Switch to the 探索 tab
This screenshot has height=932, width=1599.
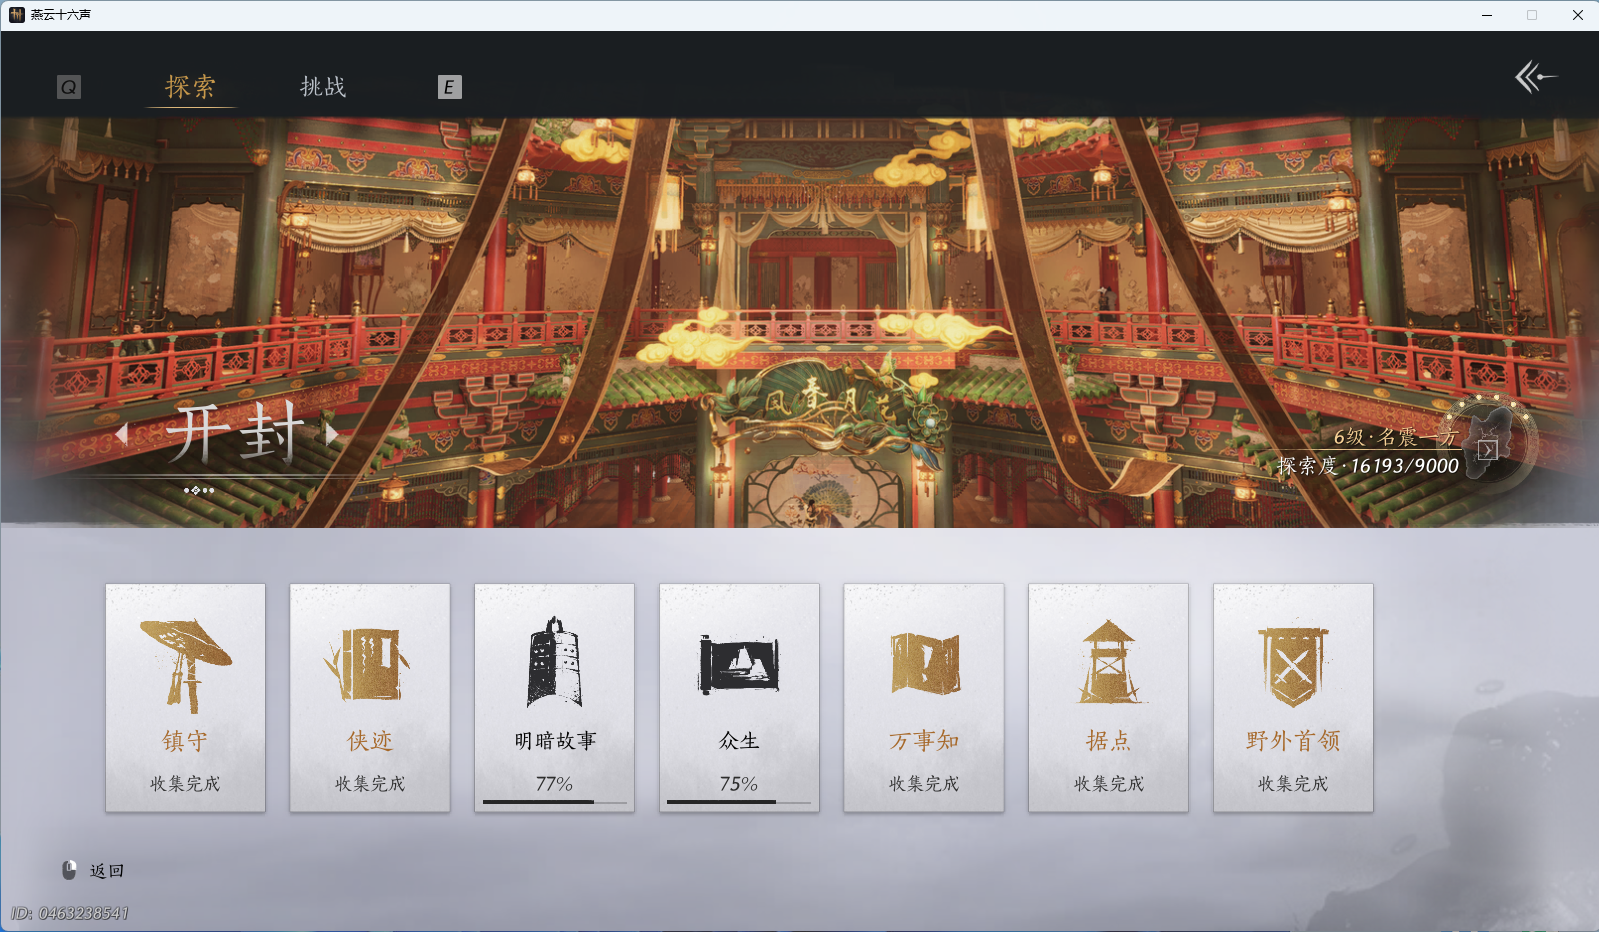[190, 87]
